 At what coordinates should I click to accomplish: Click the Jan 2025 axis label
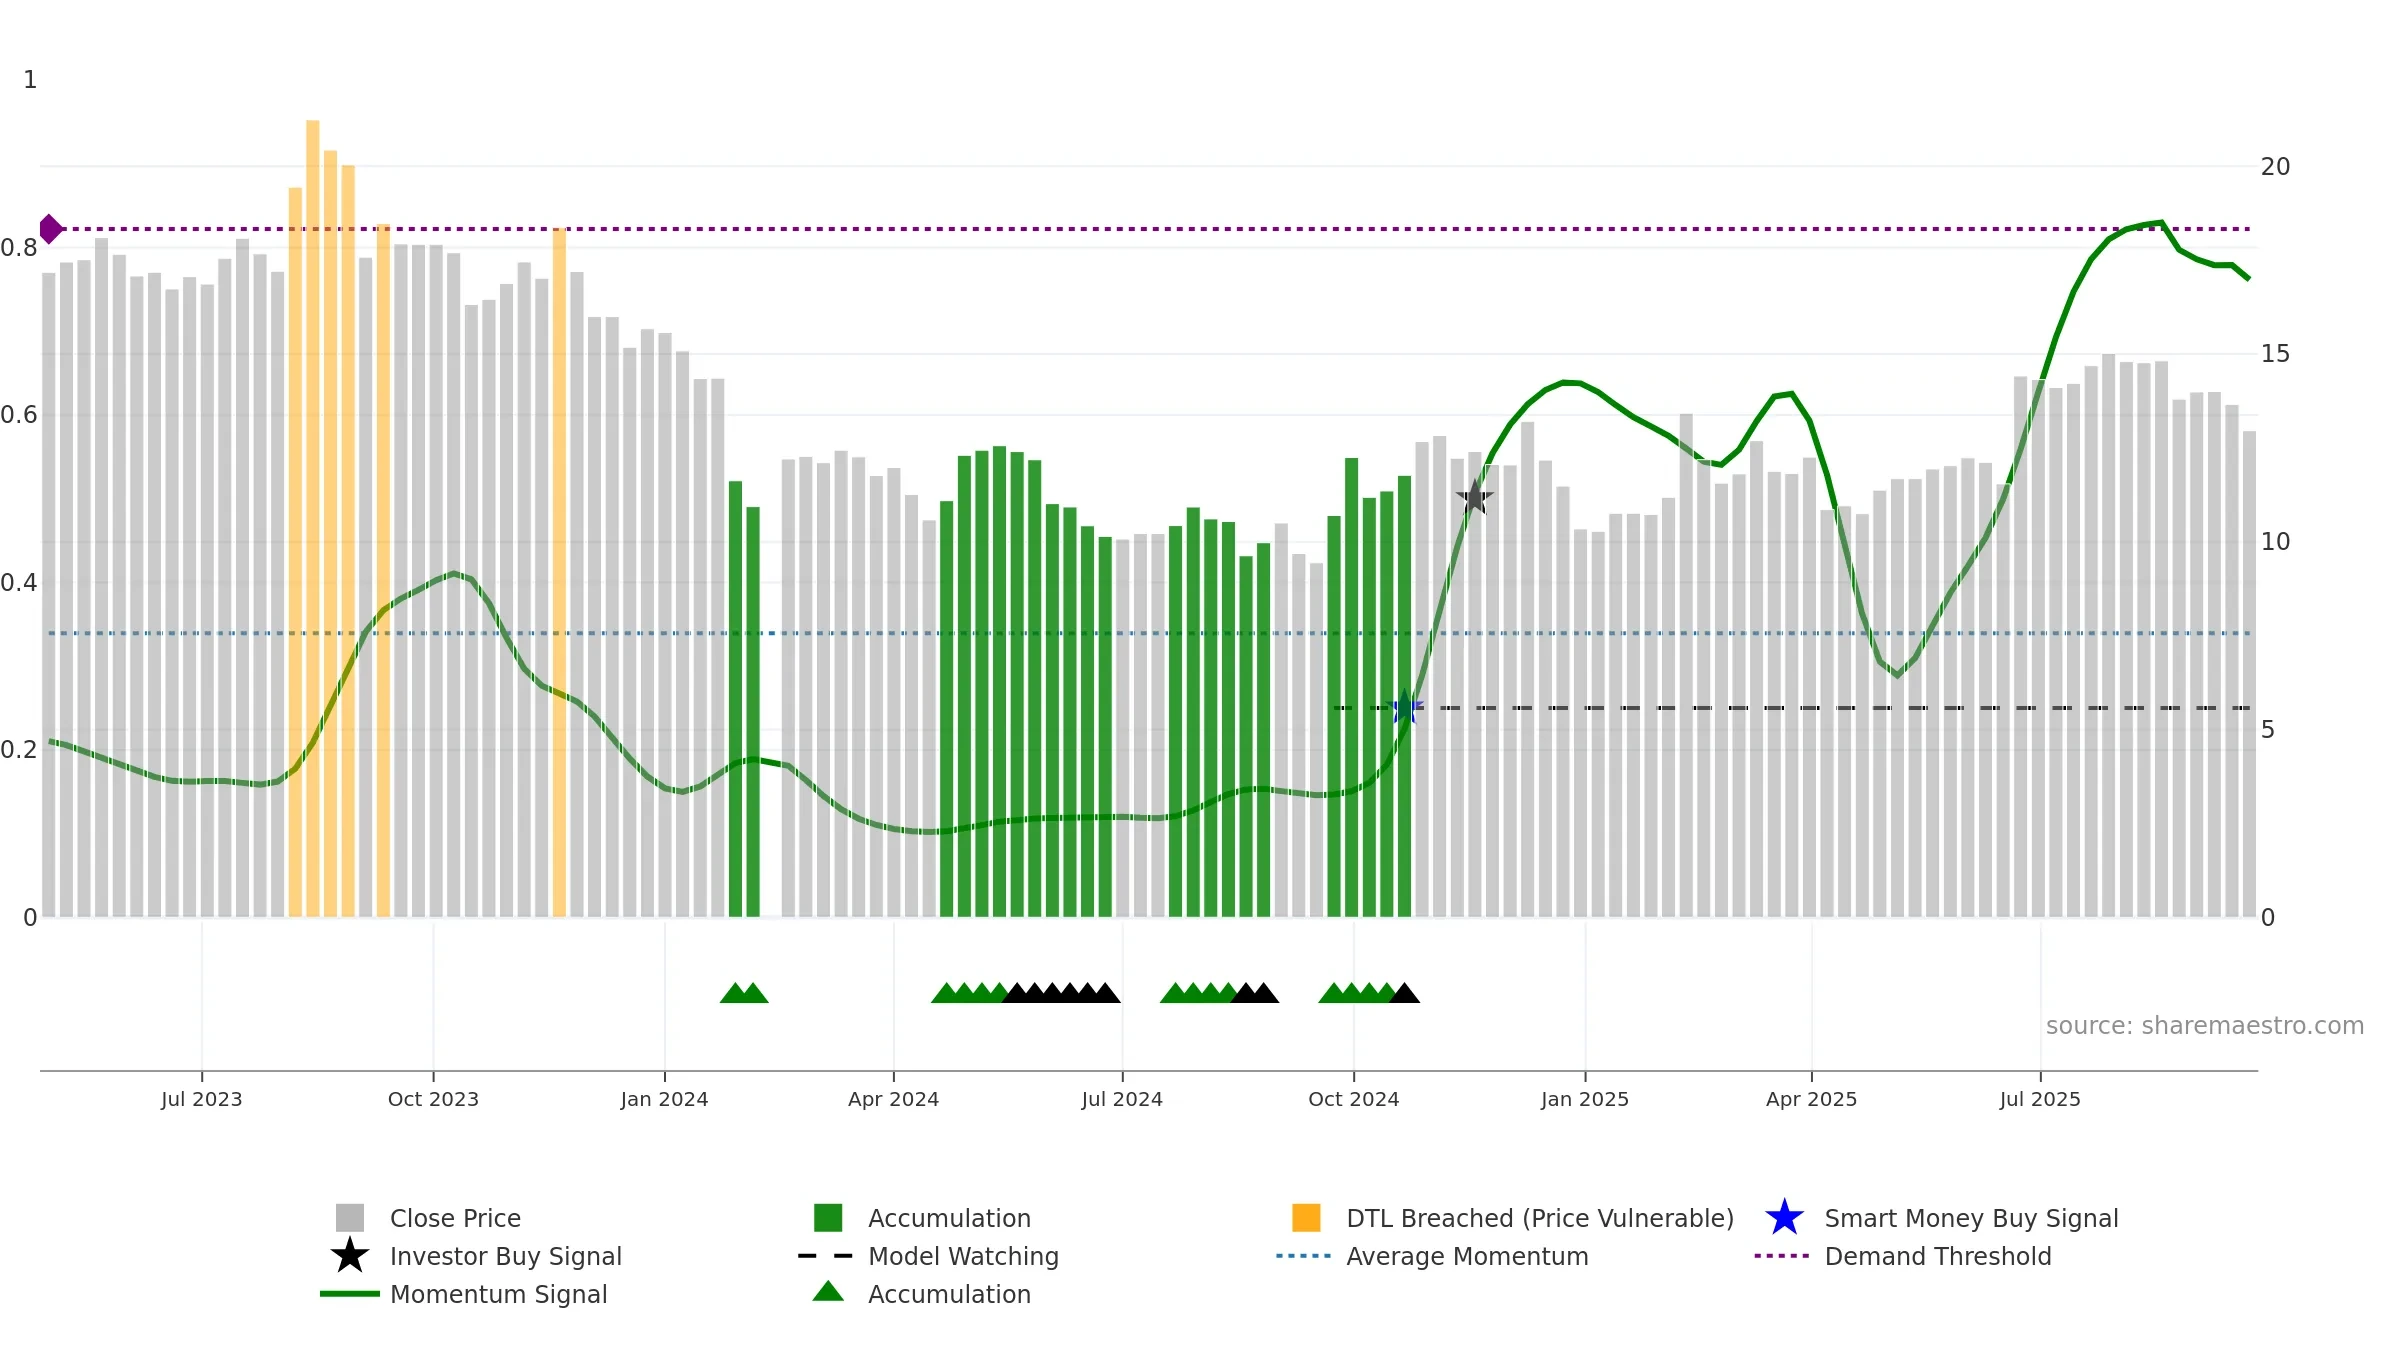click(1585, 1099)
